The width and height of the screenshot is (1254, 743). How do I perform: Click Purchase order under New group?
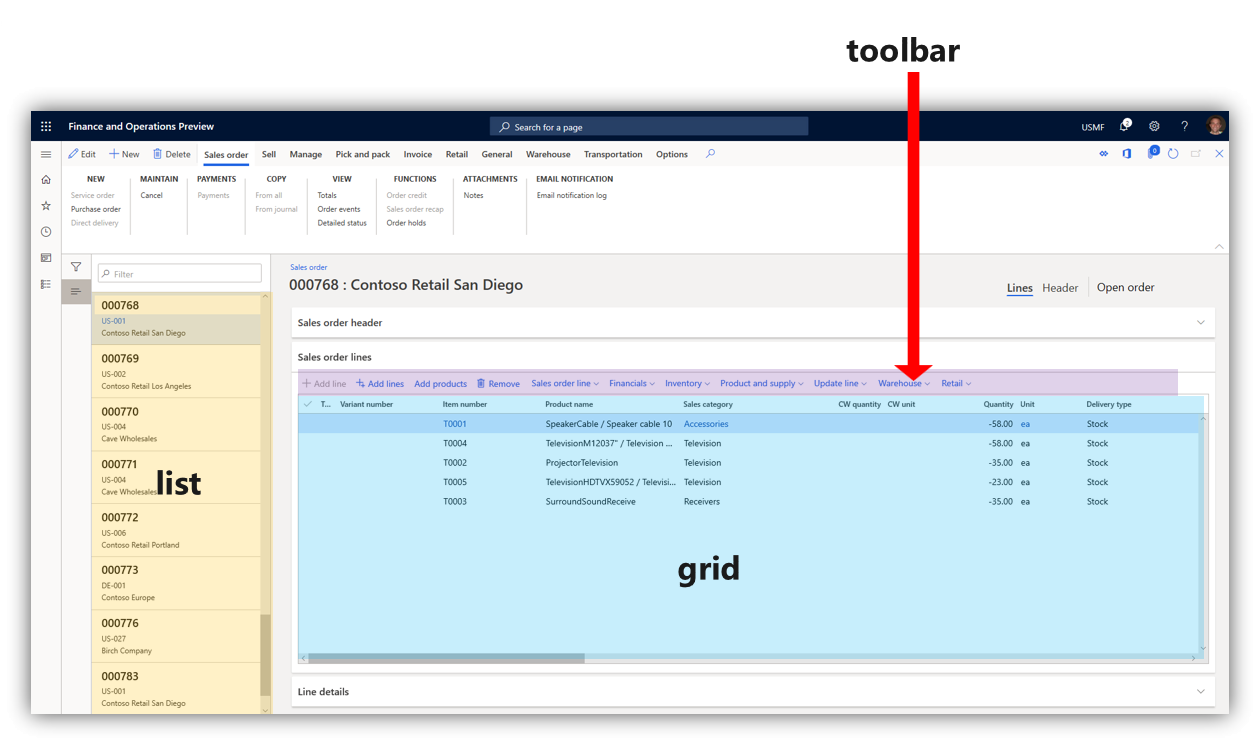[96, 209]
